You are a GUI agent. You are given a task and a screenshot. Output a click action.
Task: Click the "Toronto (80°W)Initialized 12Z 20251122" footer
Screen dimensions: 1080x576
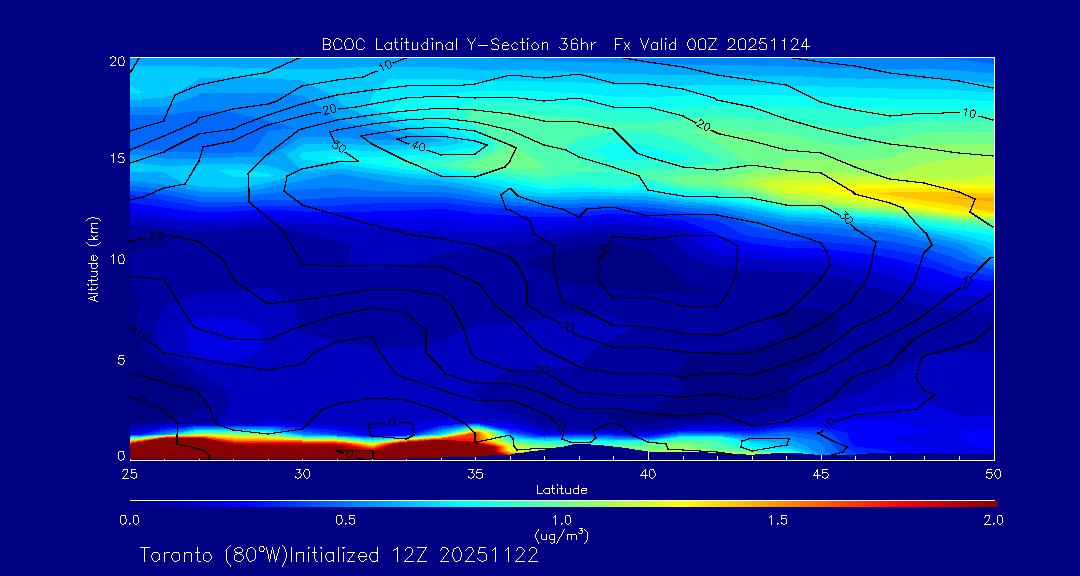pos(339,555)
